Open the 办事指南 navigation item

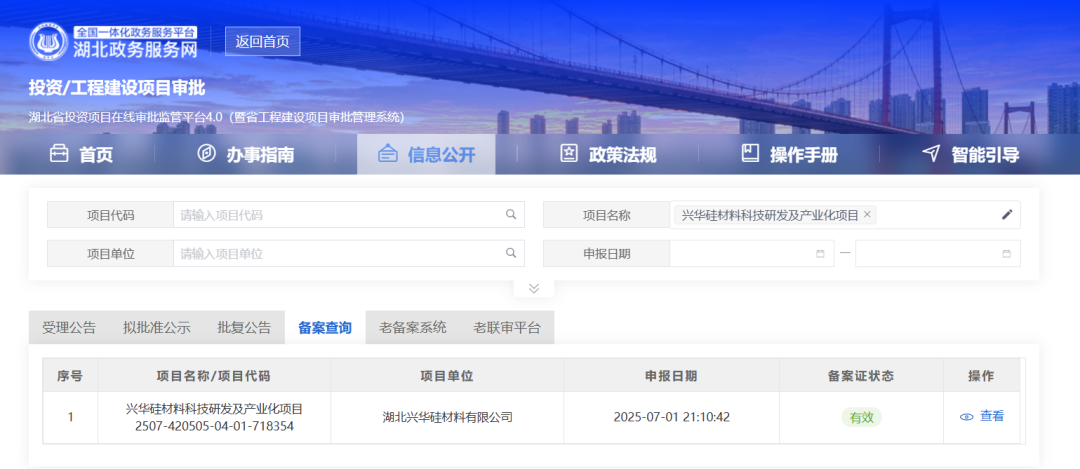(245, 154)
